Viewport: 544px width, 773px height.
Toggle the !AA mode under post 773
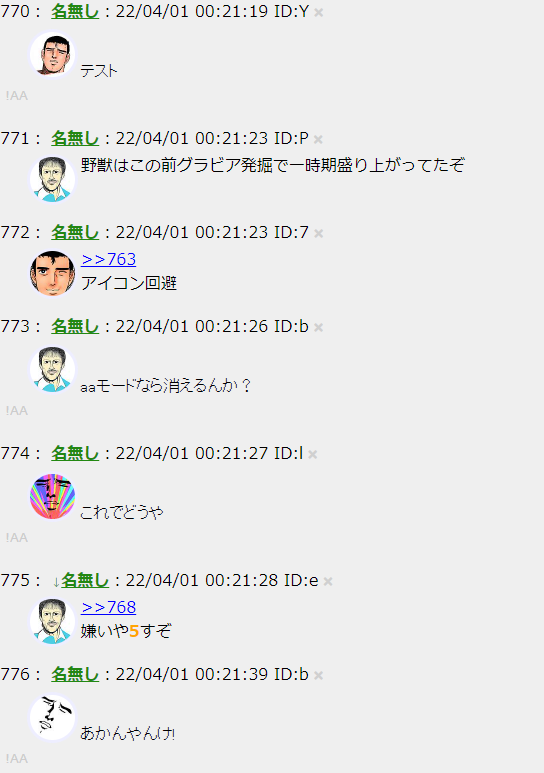tap(16, 411)
